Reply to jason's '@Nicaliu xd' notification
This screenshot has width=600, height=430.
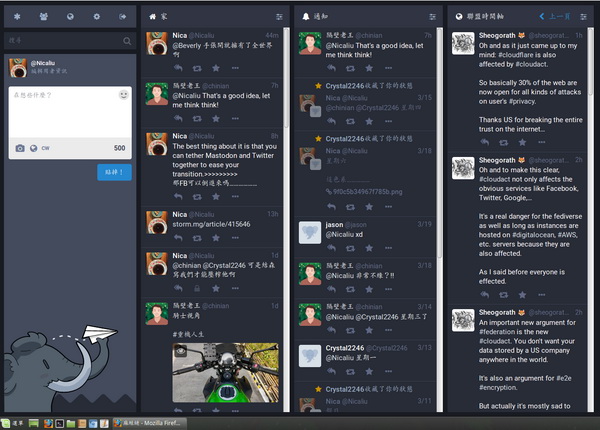(331, 248)
